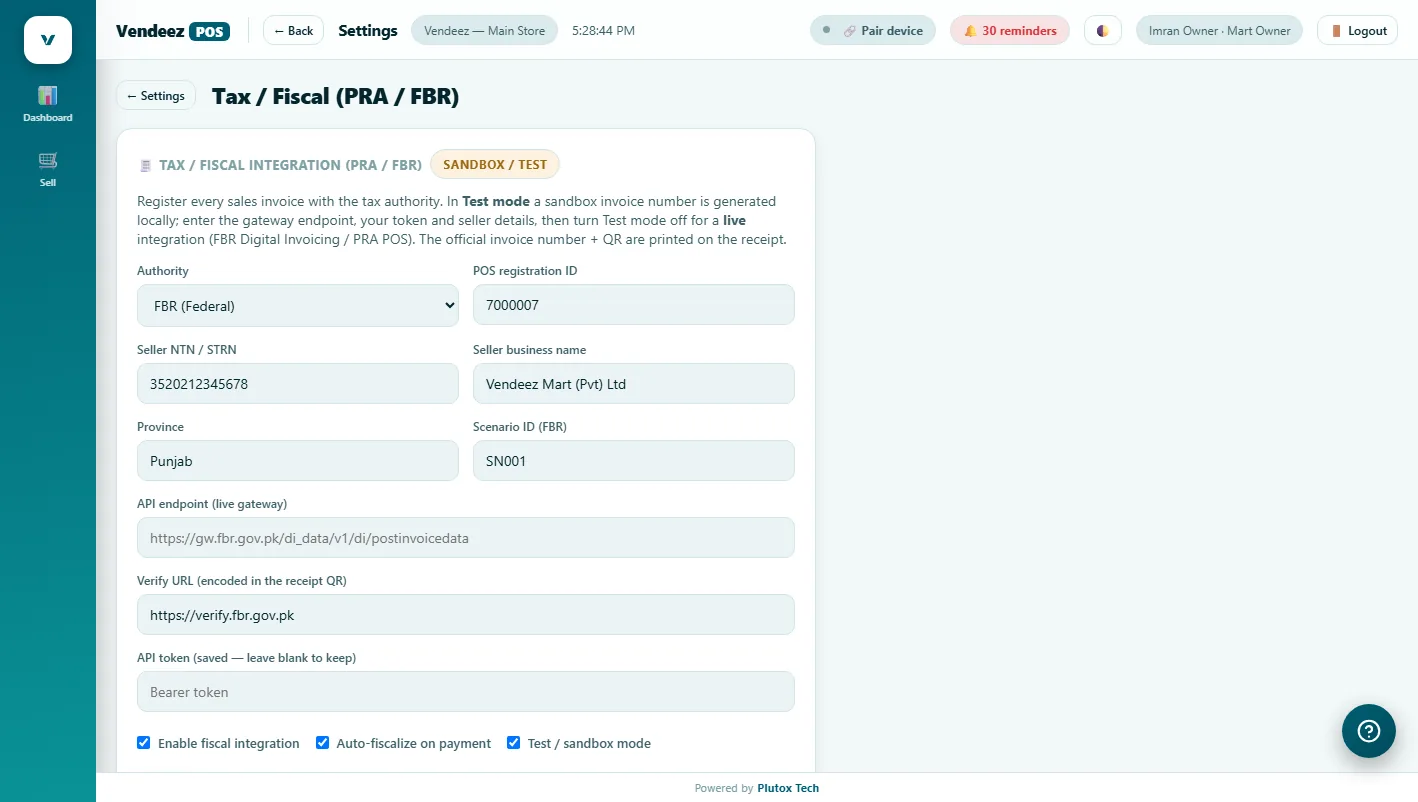Open the Dashboard chart icon

point(48,96)
